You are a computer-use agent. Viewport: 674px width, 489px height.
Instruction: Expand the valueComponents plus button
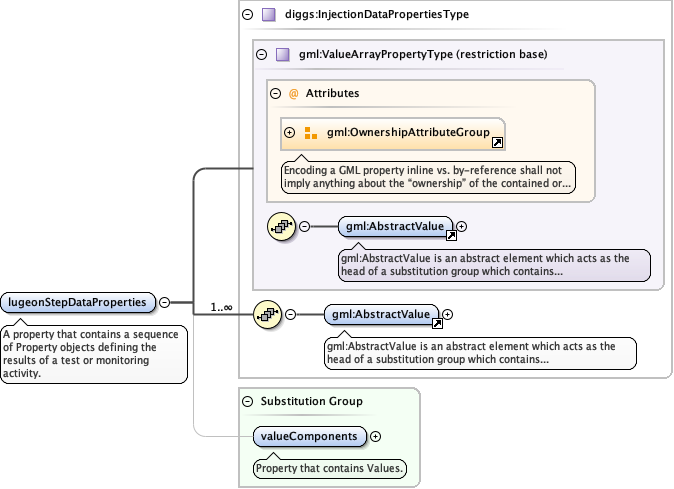376,436
